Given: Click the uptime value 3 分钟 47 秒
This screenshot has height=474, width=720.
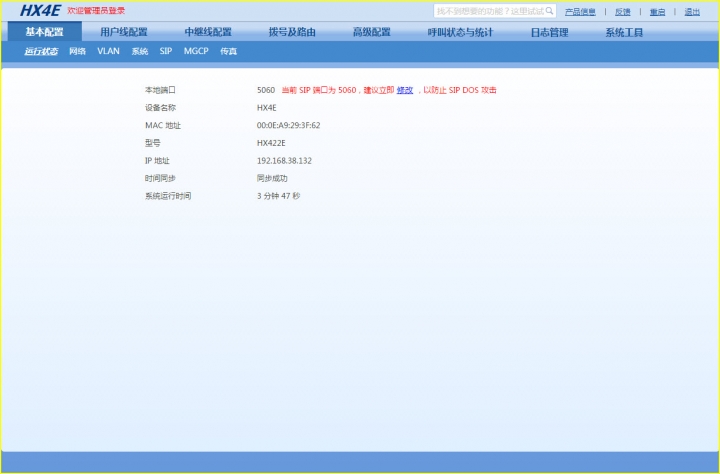Looking at the screenshot, I should [x=278, y=196].
